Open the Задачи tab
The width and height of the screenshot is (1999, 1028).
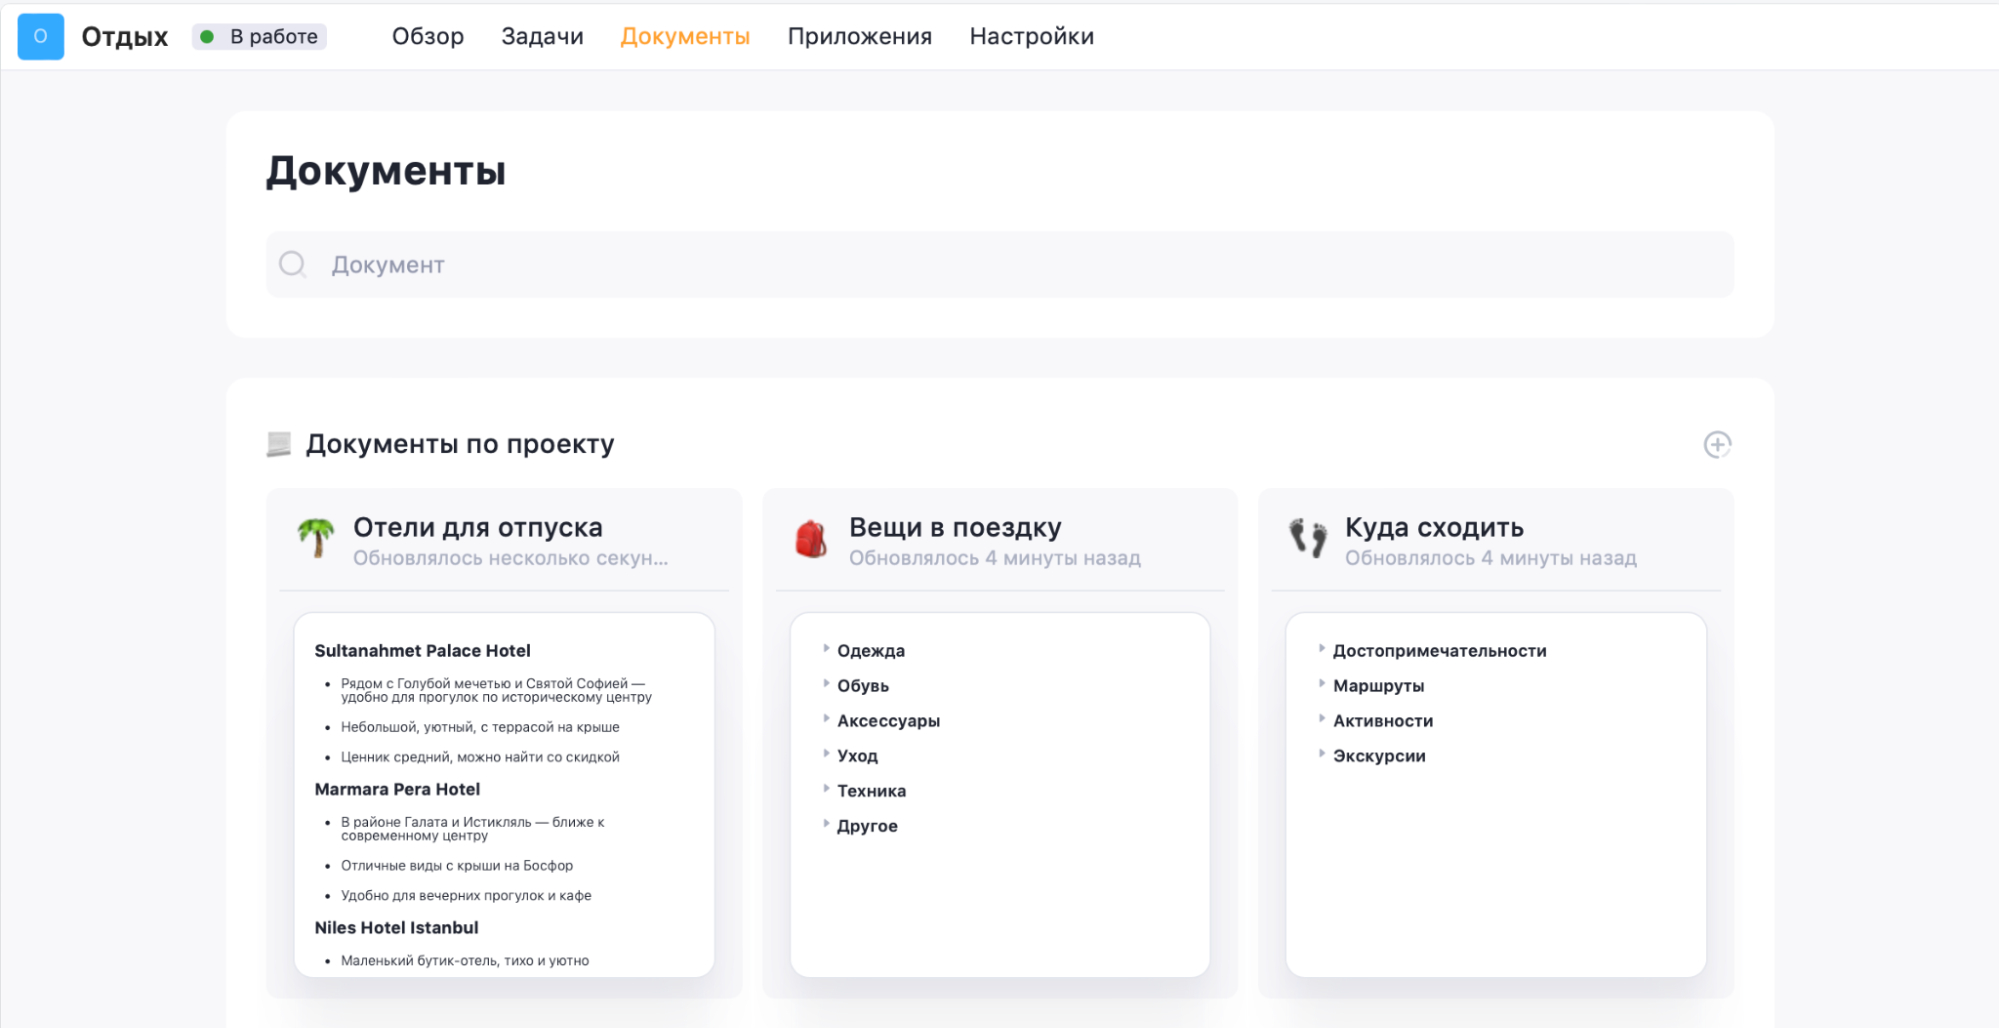(x=542, y=37)
